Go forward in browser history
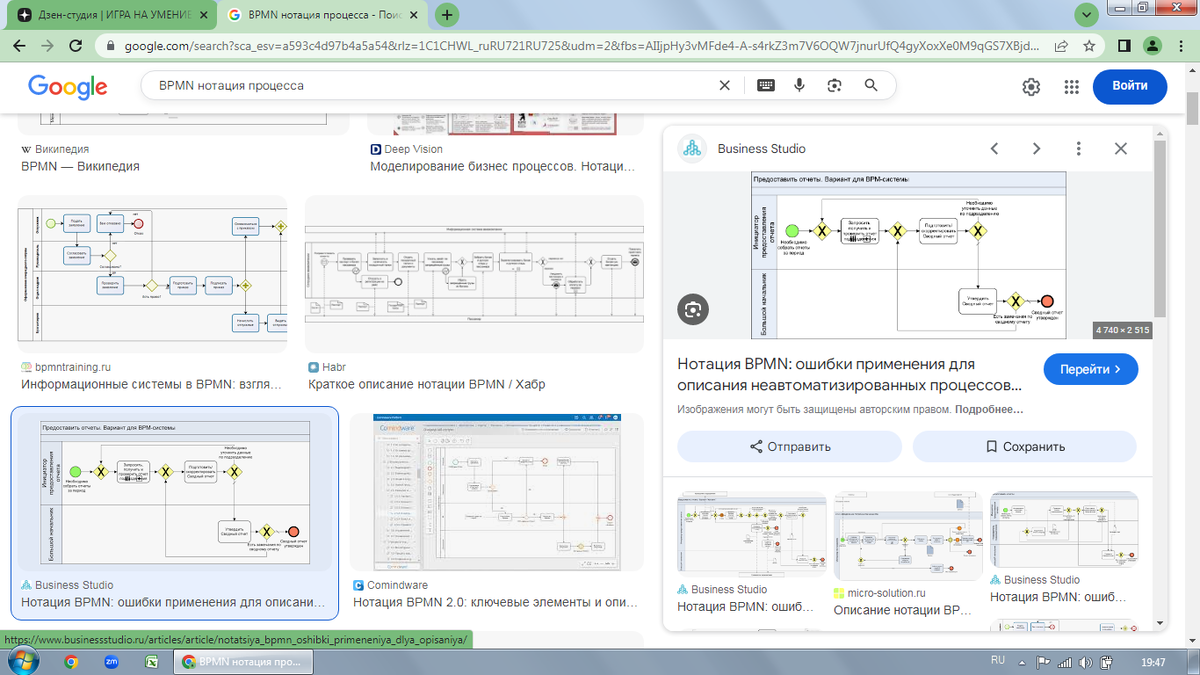The height and width of the screenshot is (675, 1200). (47, 46)
